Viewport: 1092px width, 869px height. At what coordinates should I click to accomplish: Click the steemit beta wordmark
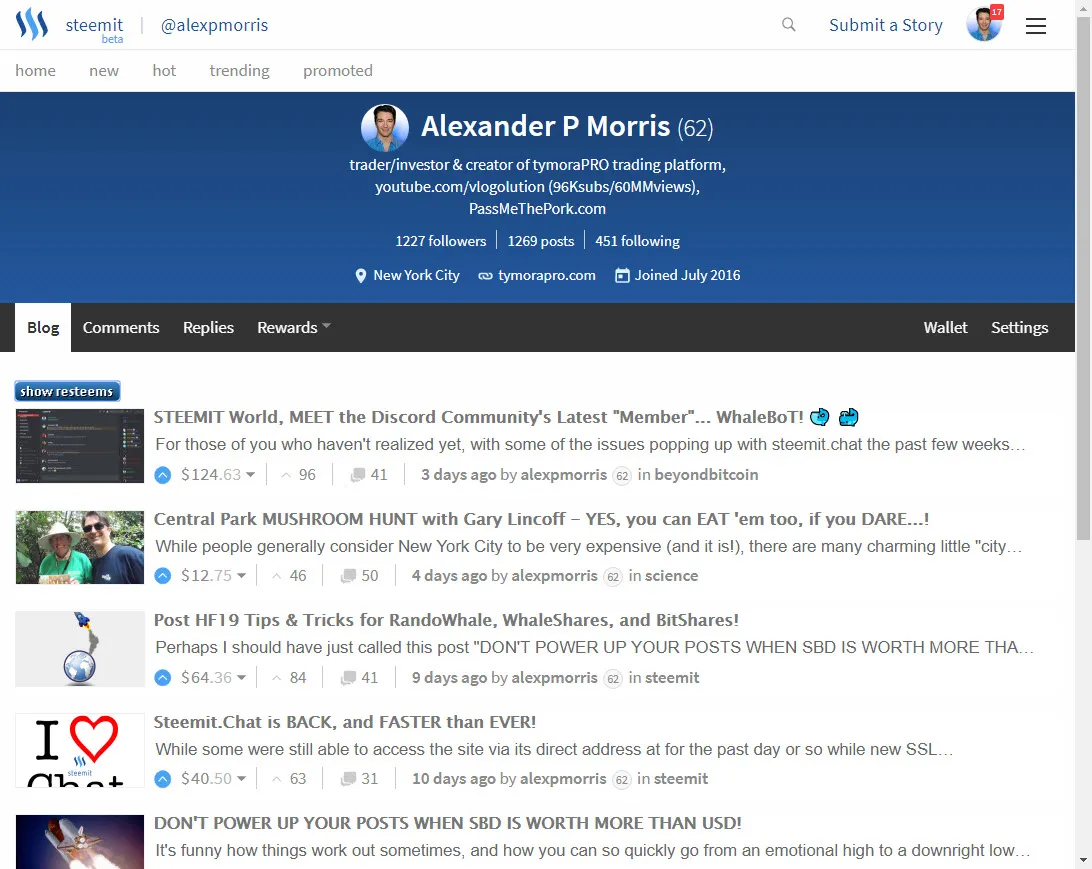coord(95,29)
